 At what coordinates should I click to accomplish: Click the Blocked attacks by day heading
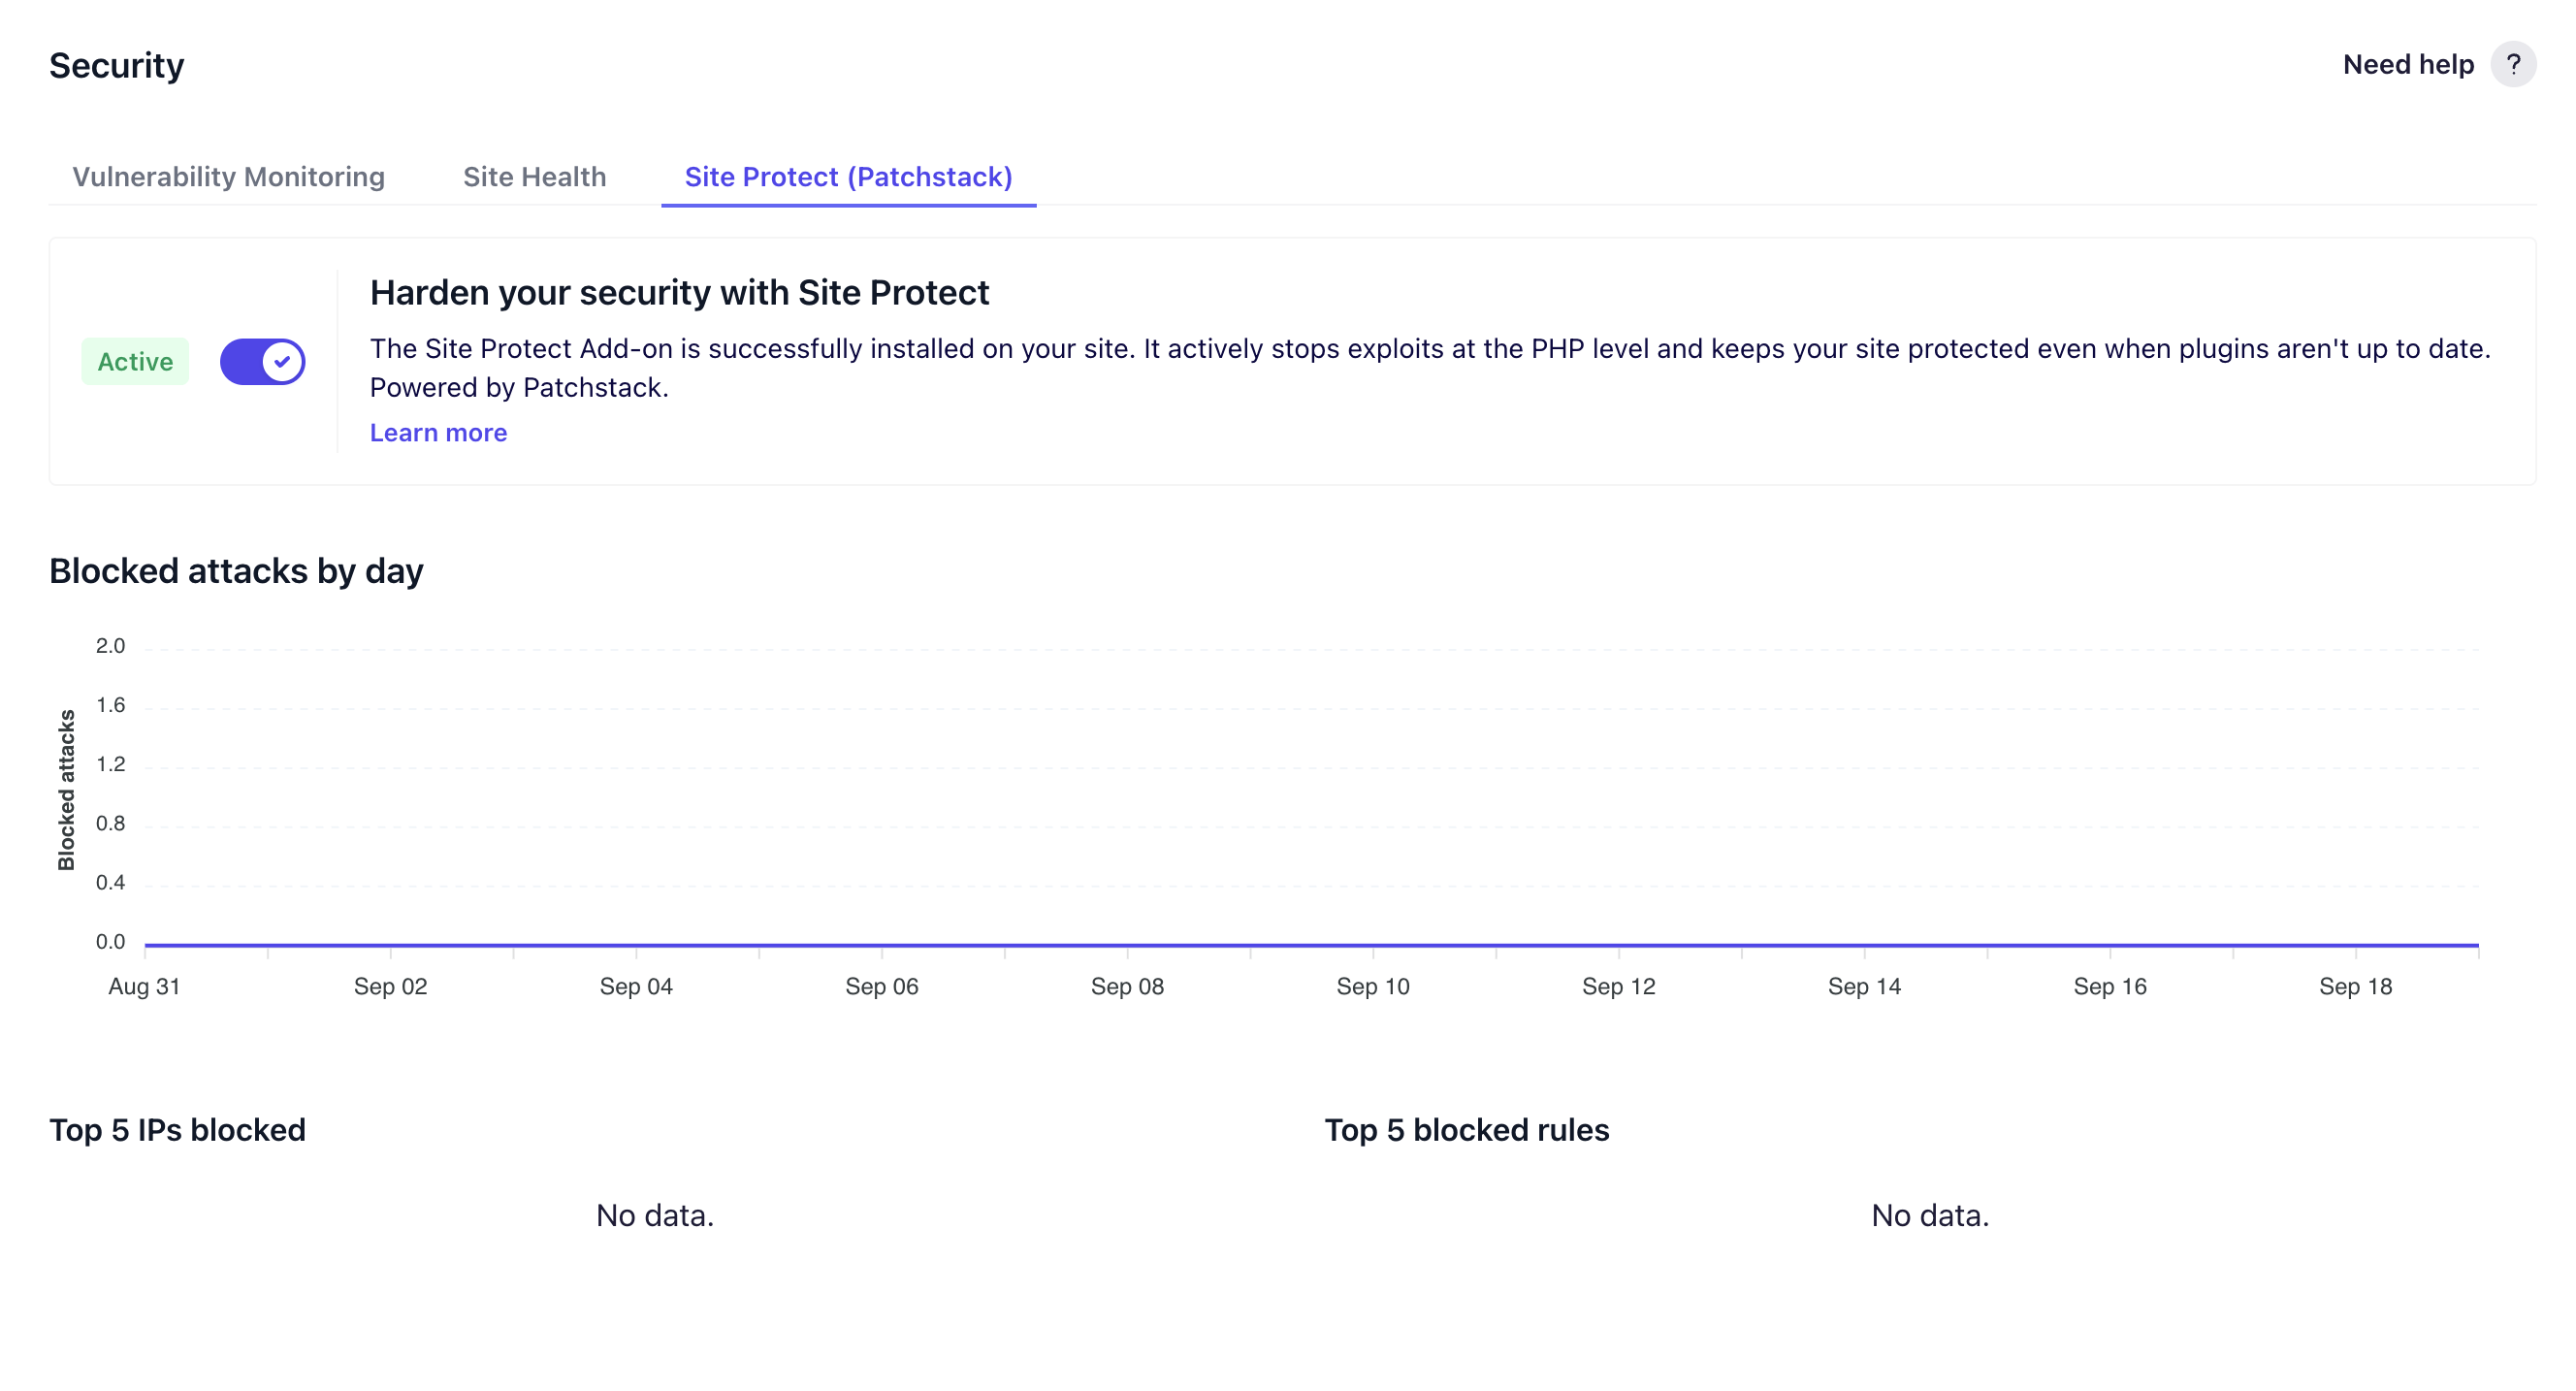click(x=236, y=571)
